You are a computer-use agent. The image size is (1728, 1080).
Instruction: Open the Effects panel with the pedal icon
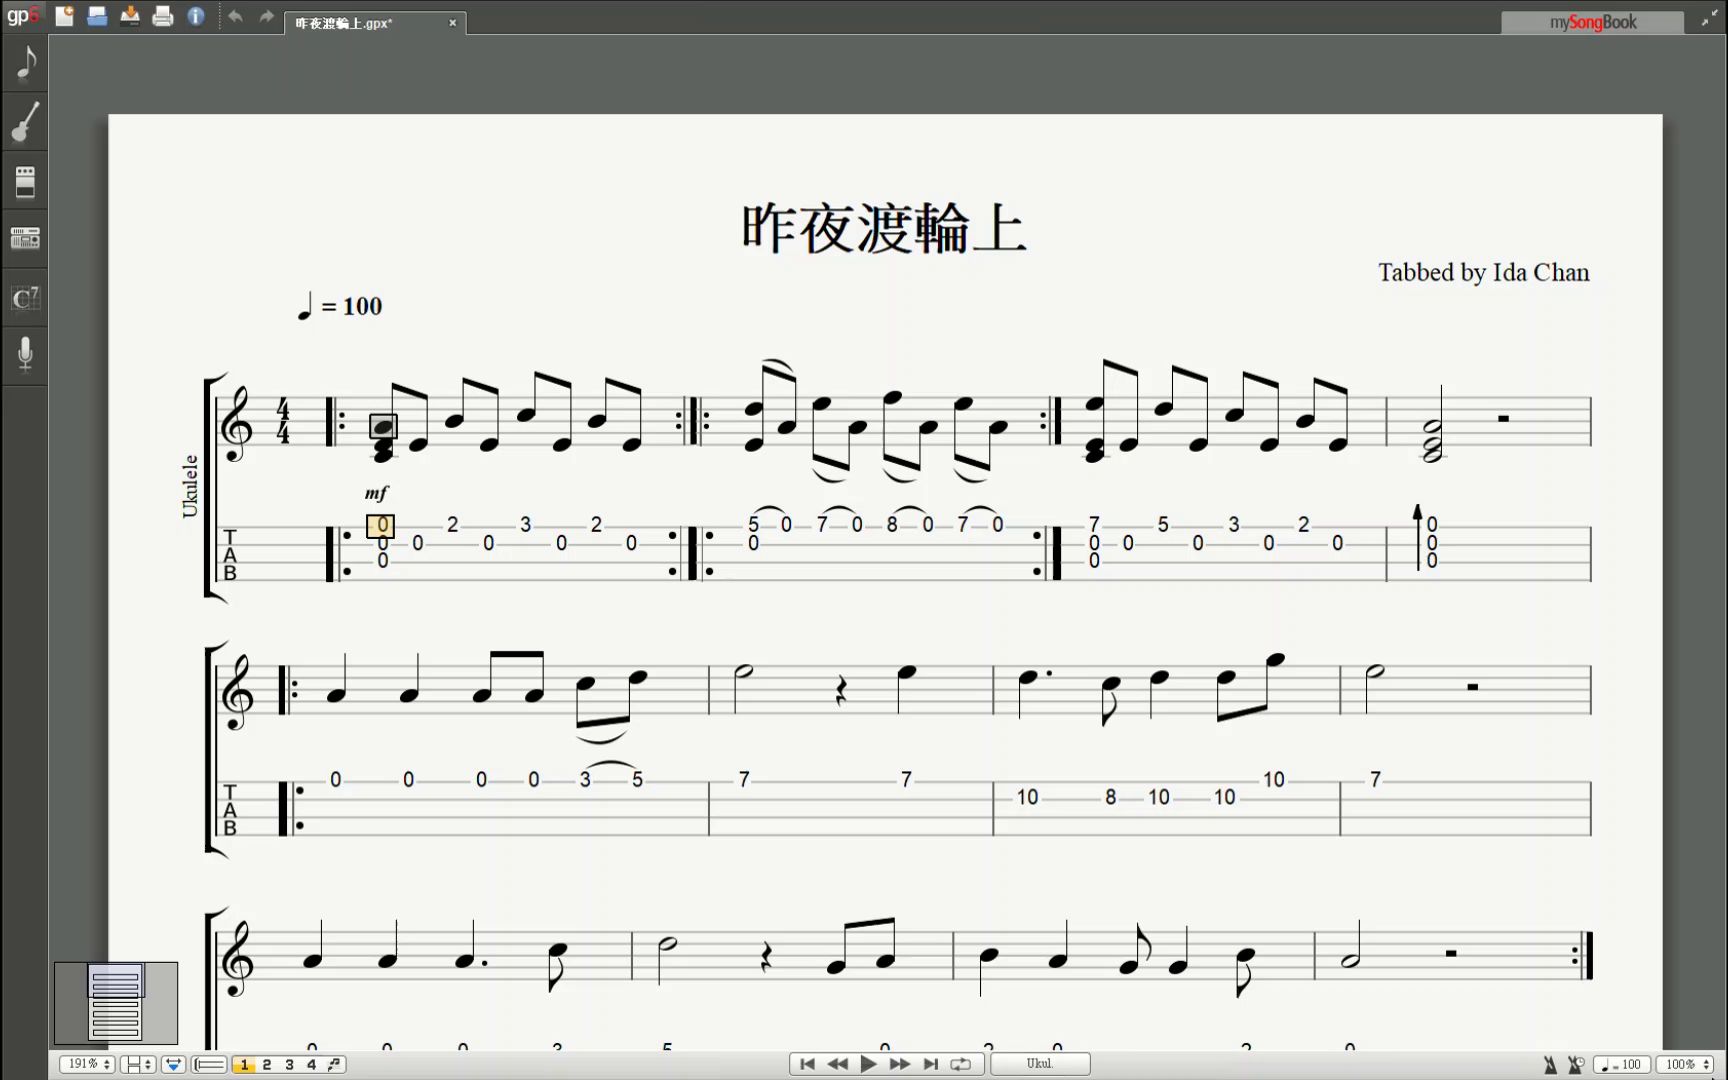(x=25, y=181)
